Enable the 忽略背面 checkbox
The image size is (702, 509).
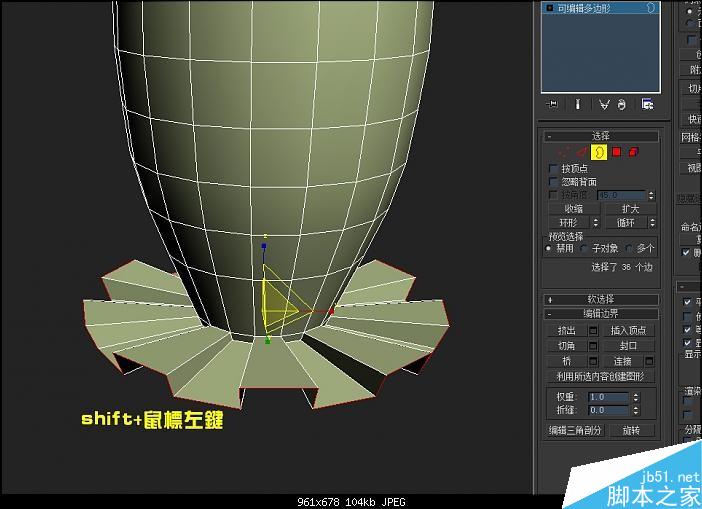[x=553, y=181]
